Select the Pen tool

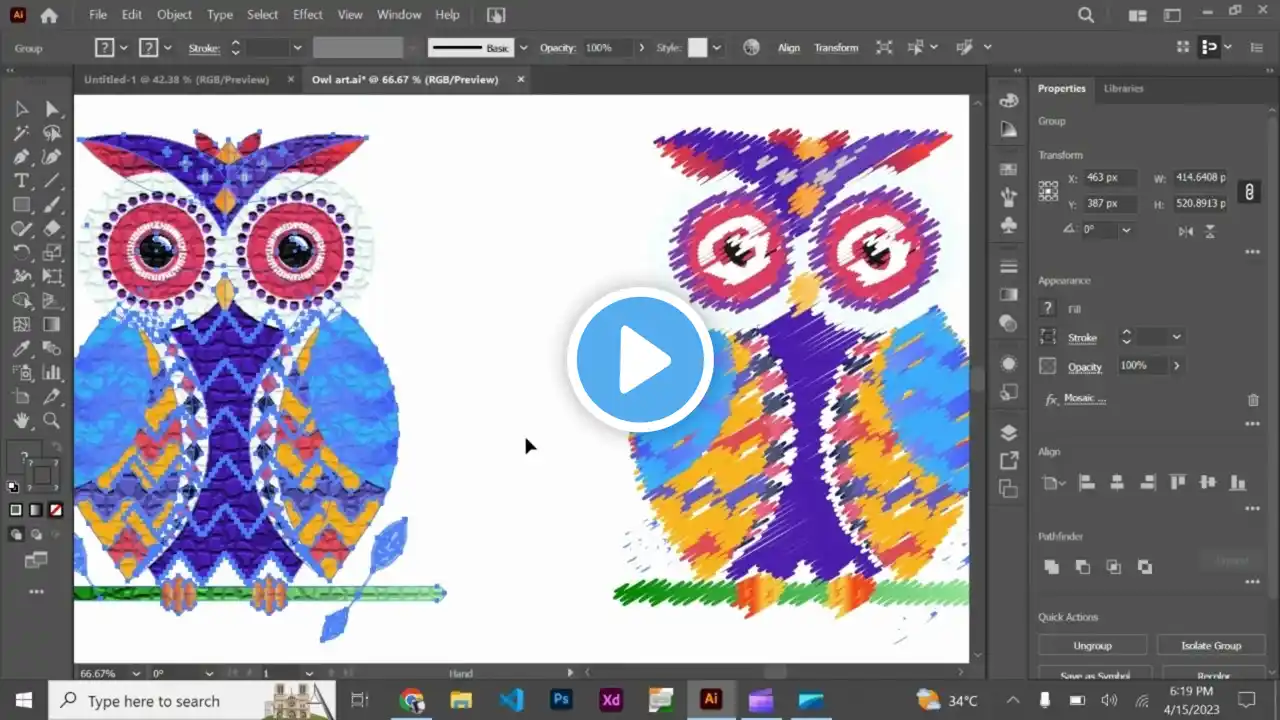click(x=21, y=157)
